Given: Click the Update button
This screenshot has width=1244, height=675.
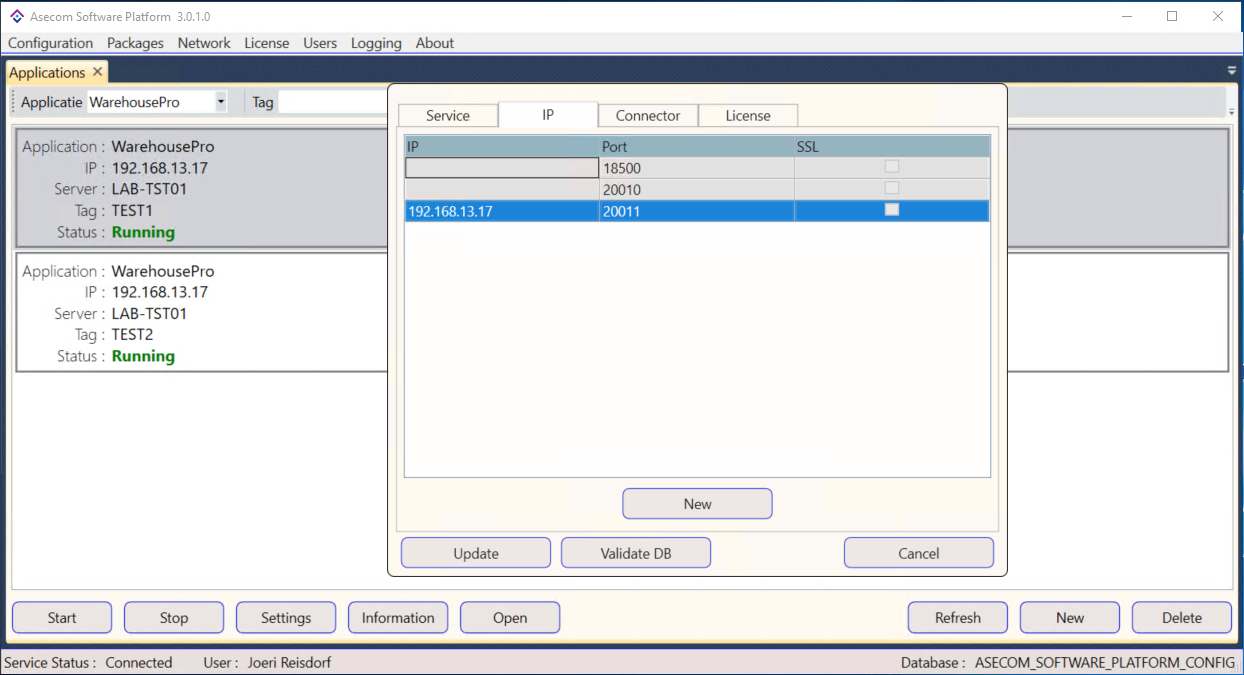Looking at the screenshot, I should click(475, 553).
